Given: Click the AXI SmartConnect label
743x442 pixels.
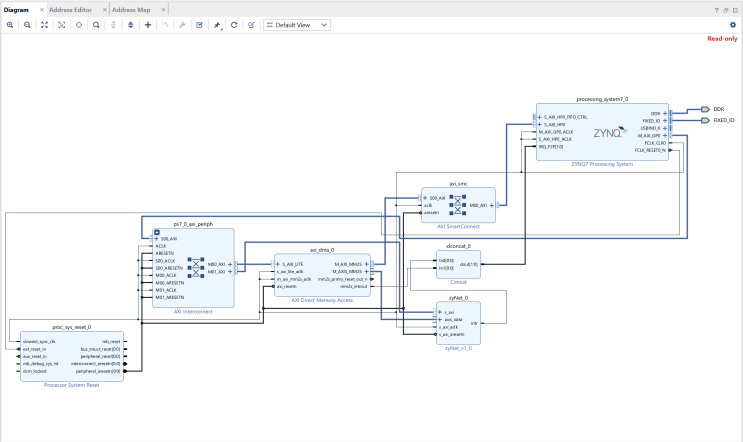Looking at the screenshot, I should click(458, 226).
